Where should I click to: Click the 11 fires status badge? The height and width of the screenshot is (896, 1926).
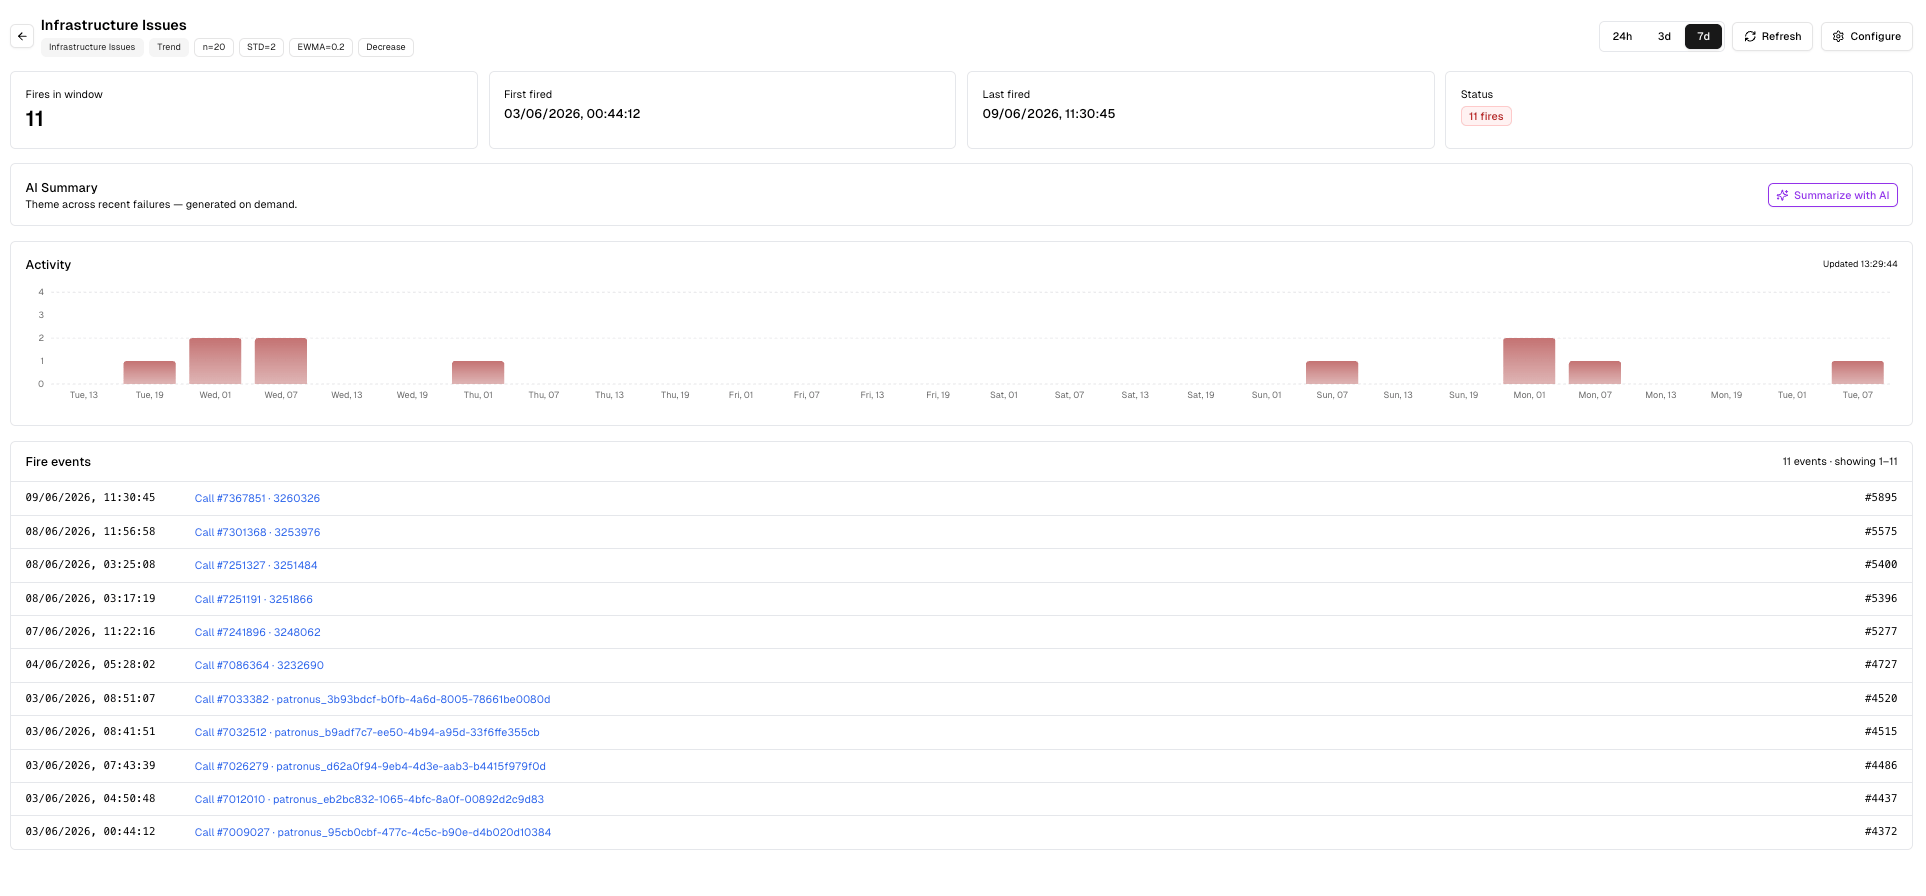coord(1486,117)
